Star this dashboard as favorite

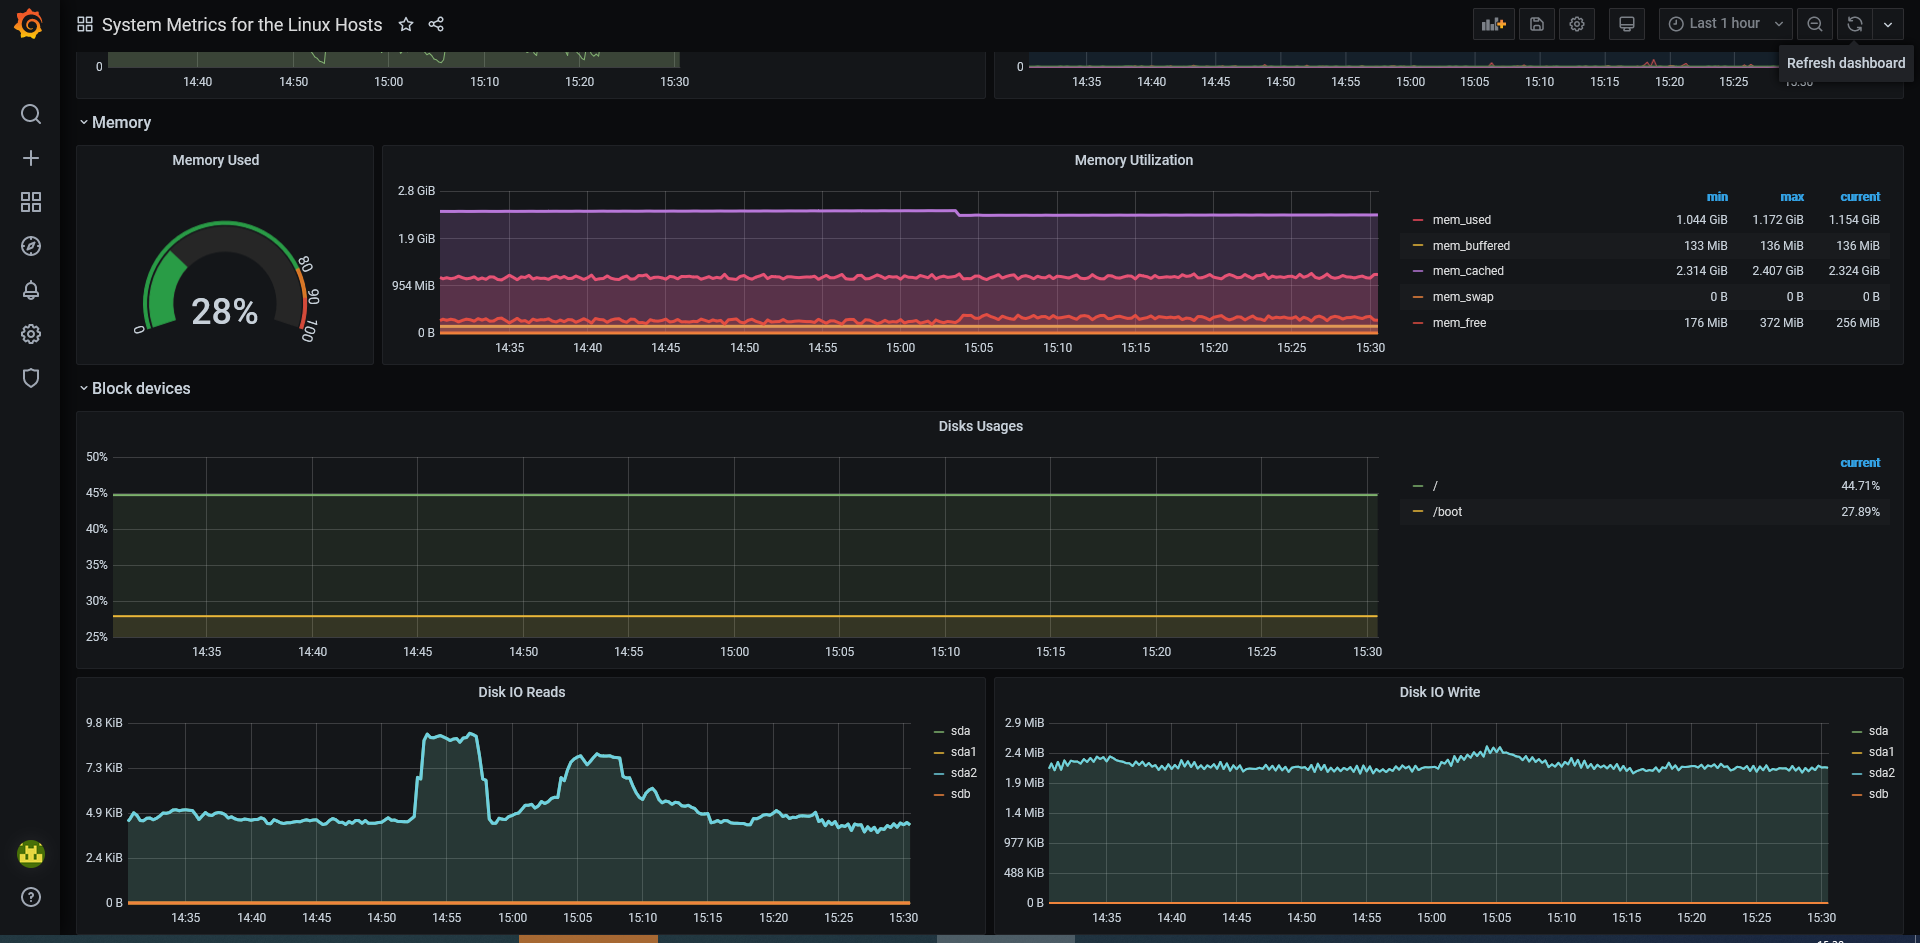pos(406,24)
